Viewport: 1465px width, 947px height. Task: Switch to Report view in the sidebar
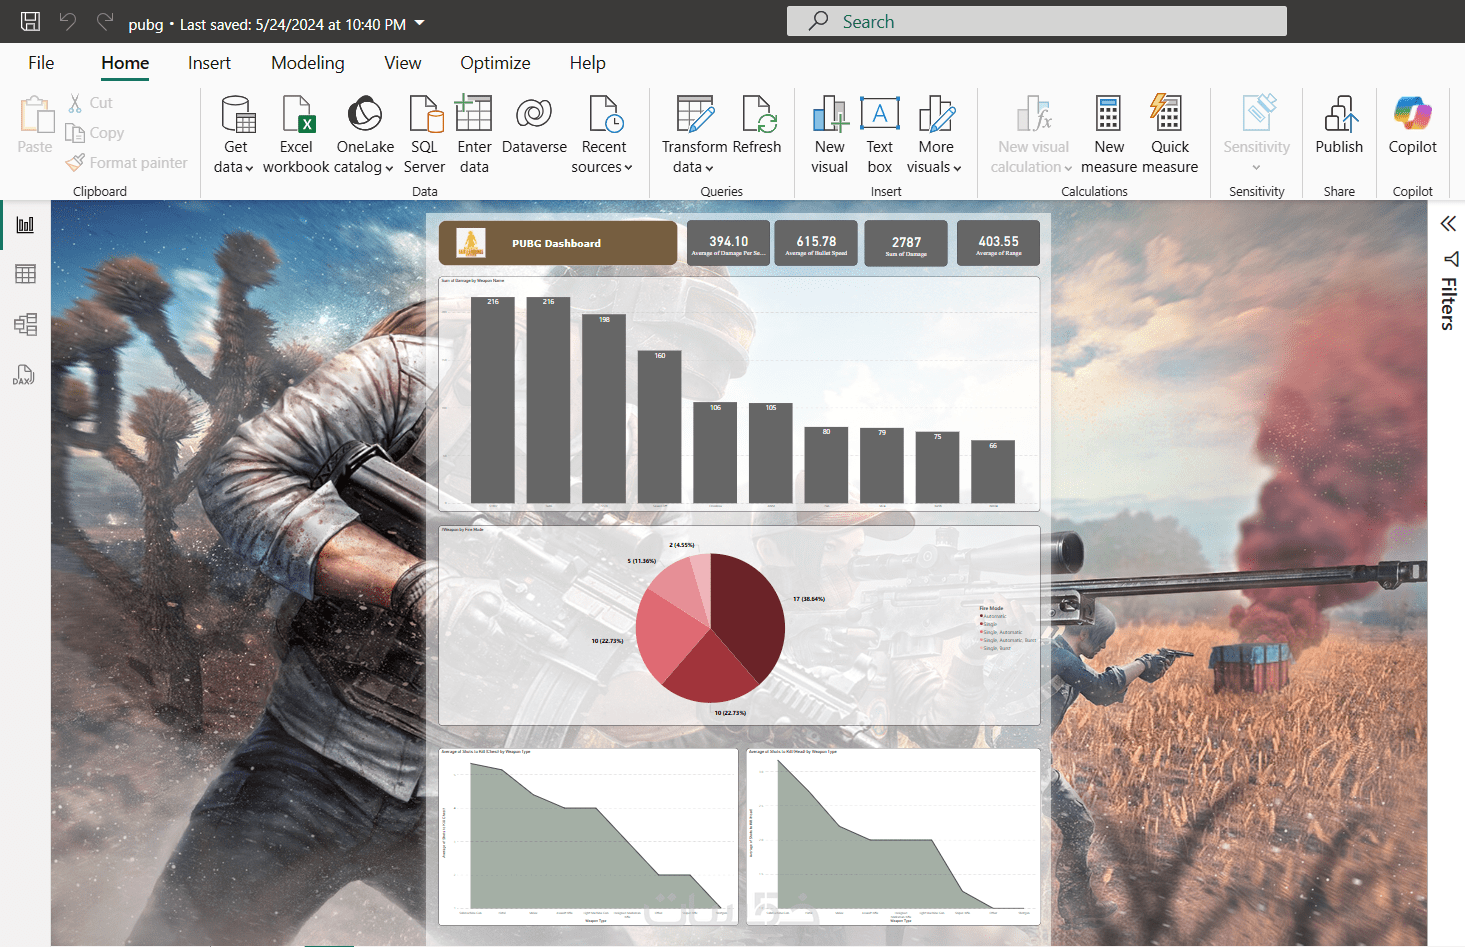(x=25, y=225)
